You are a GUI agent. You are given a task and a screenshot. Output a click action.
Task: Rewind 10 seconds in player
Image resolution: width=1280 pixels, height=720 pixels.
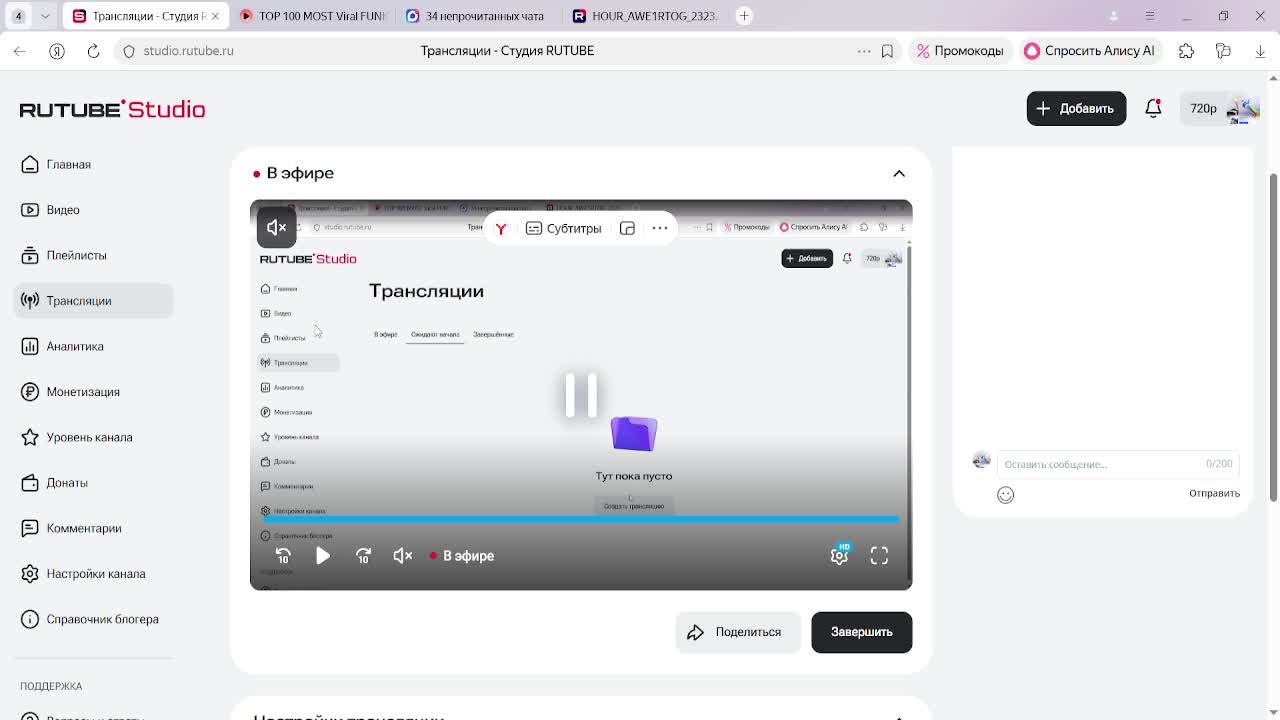[x=283, y=556]
